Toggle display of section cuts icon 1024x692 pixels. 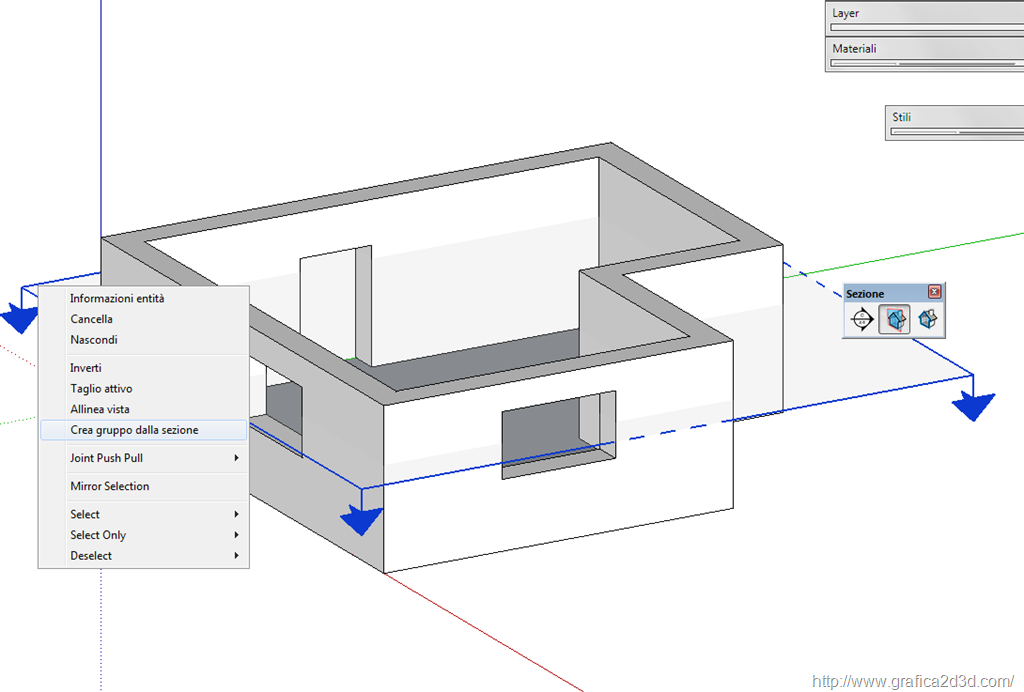(927, 320)
